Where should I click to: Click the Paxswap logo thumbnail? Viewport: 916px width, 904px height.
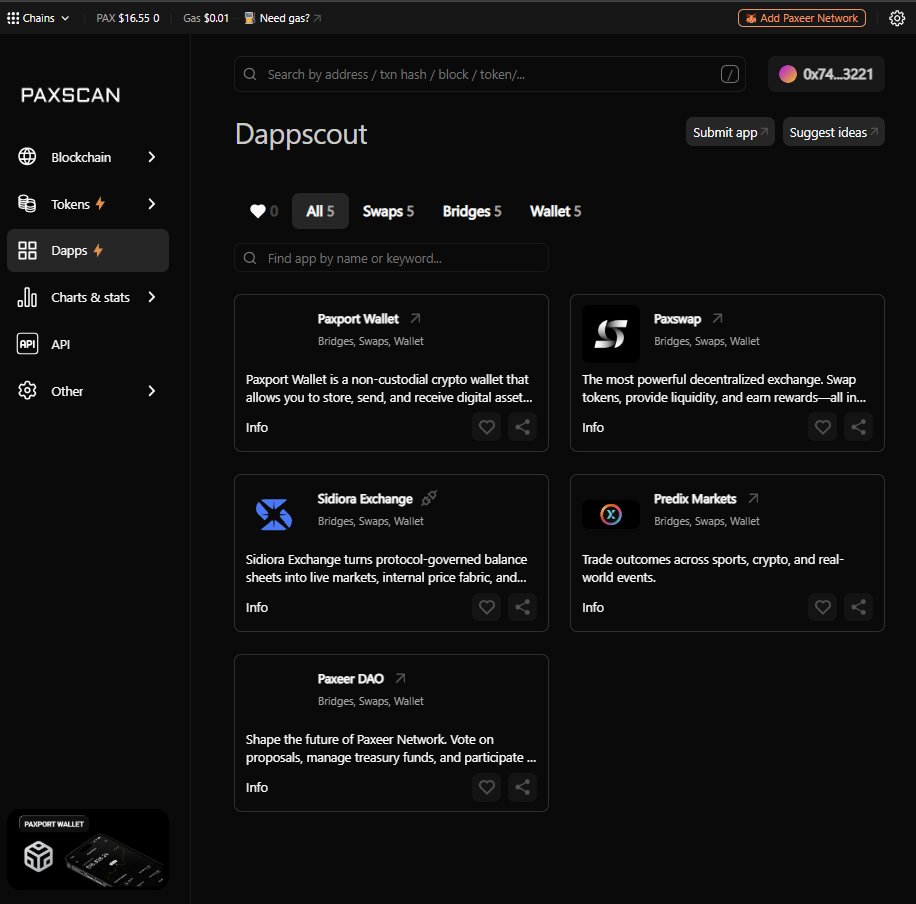(x=610, y=334)
